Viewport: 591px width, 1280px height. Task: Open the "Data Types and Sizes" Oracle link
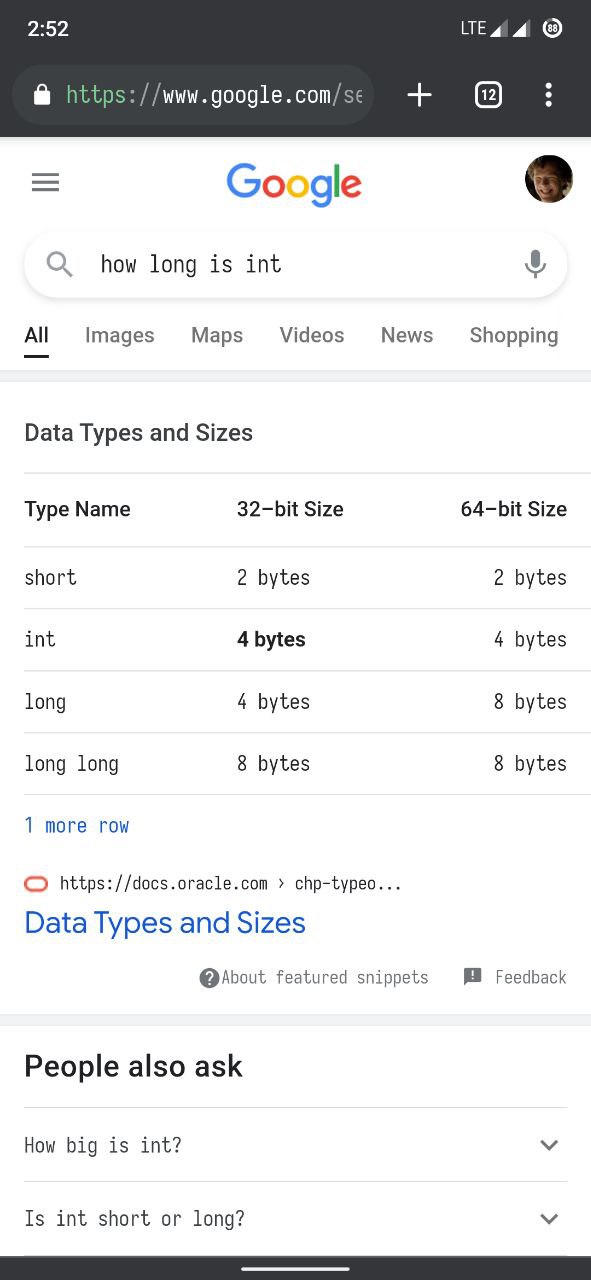click(x=165, y=922)
